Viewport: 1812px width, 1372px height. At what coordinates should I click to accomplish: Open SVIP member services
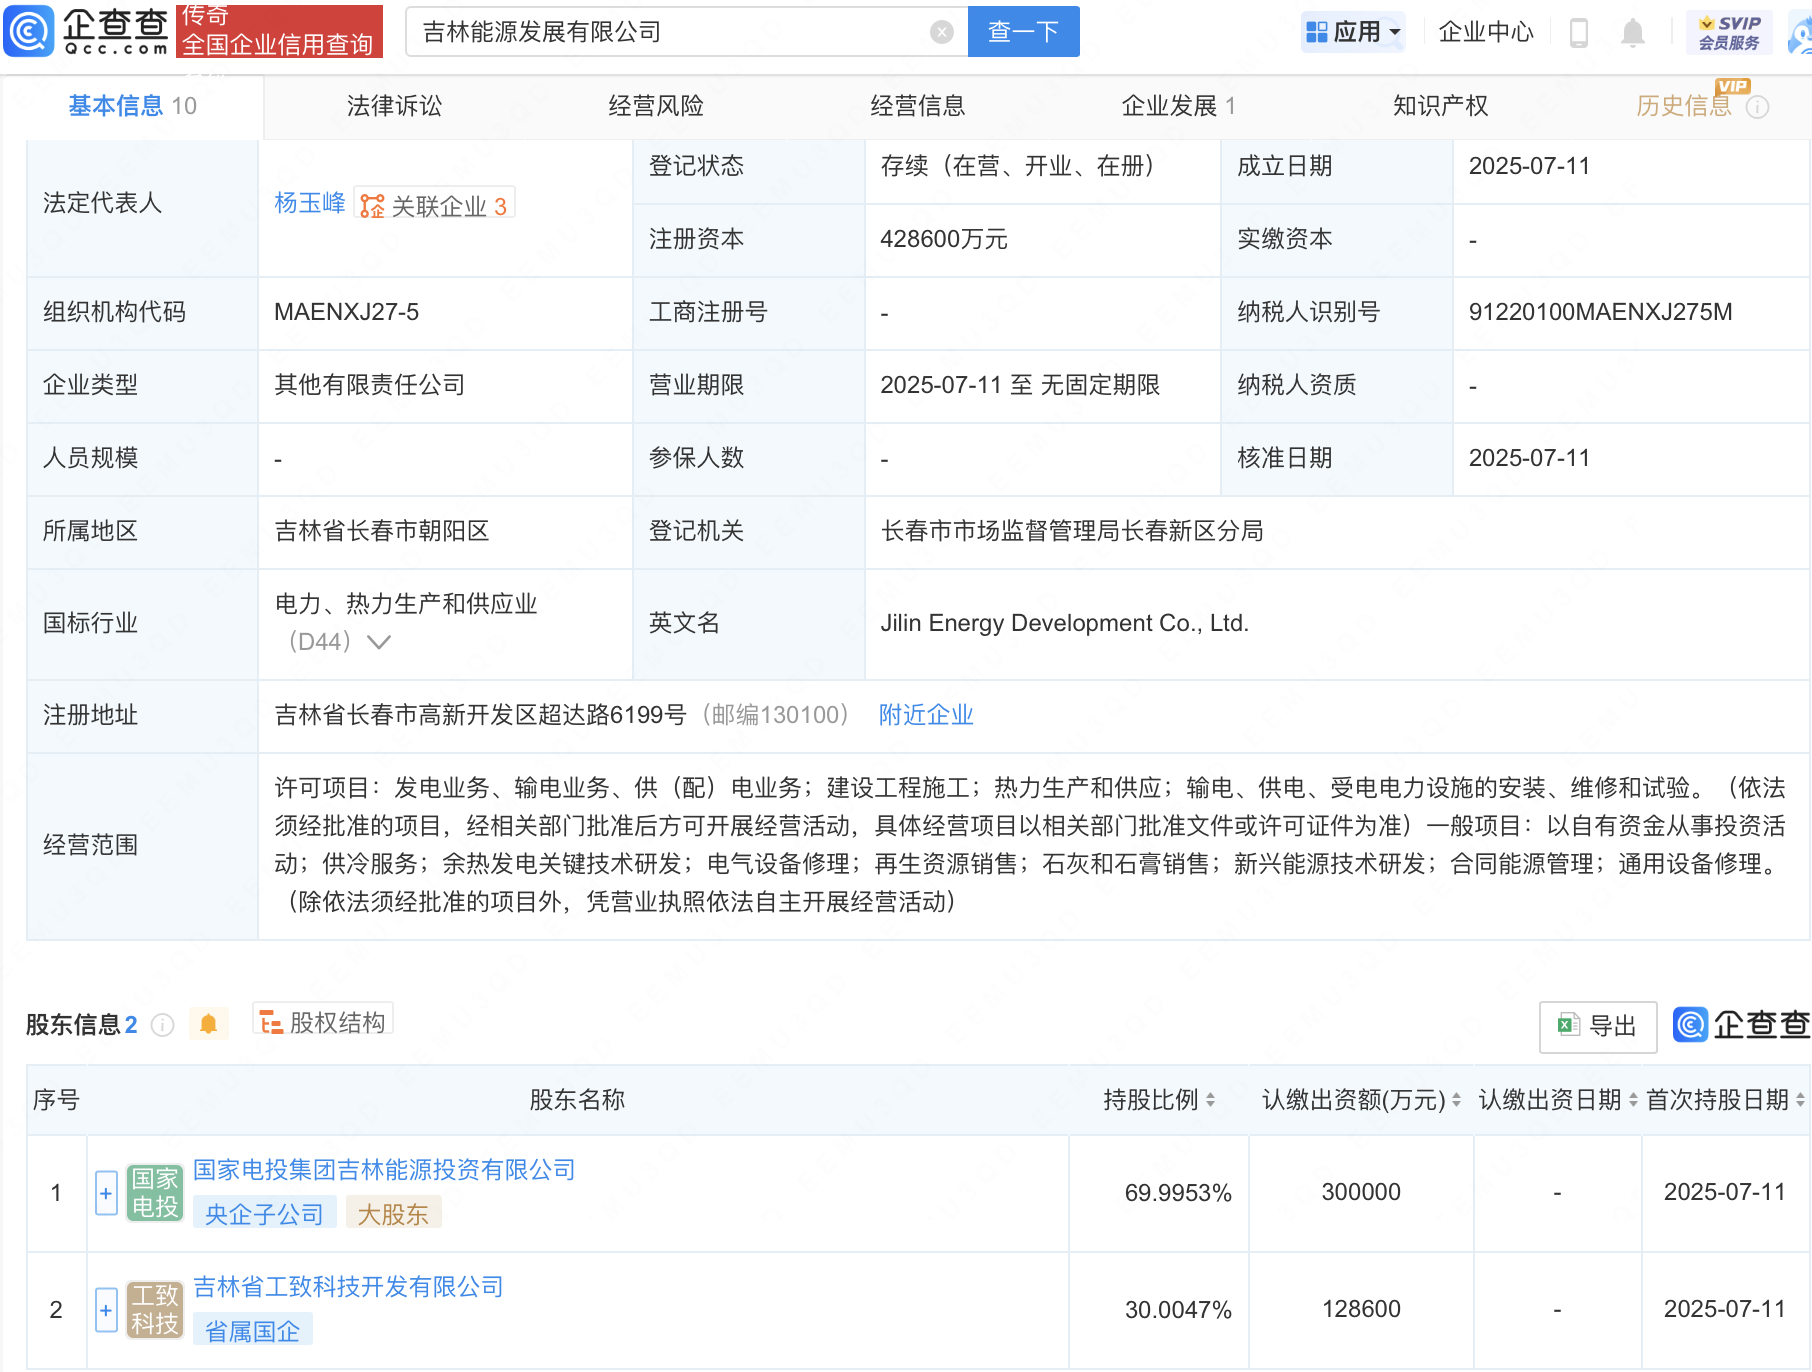pos(1729,33)
